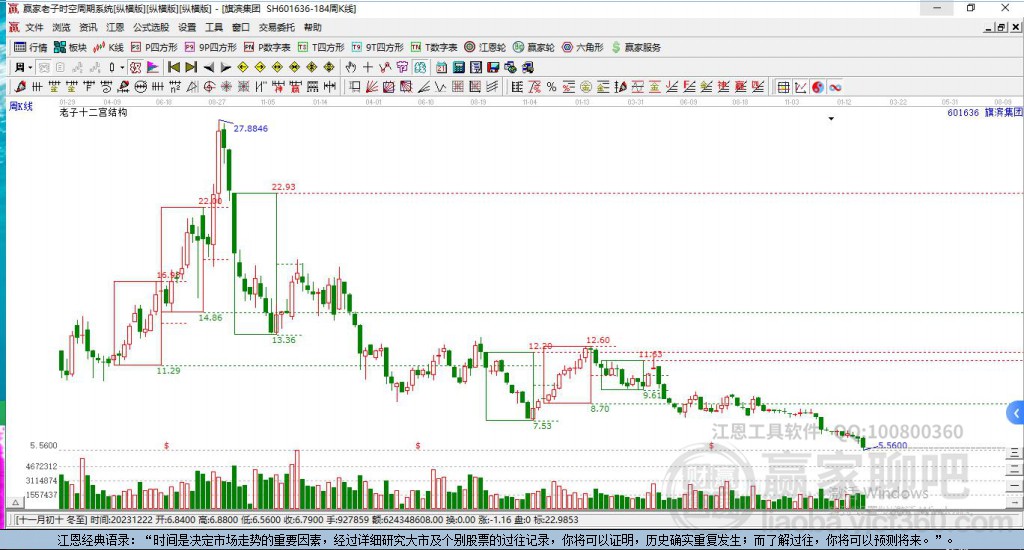1024x550 pixels.
Task: Click the radiating star lines icon
Action: point(226,87)
